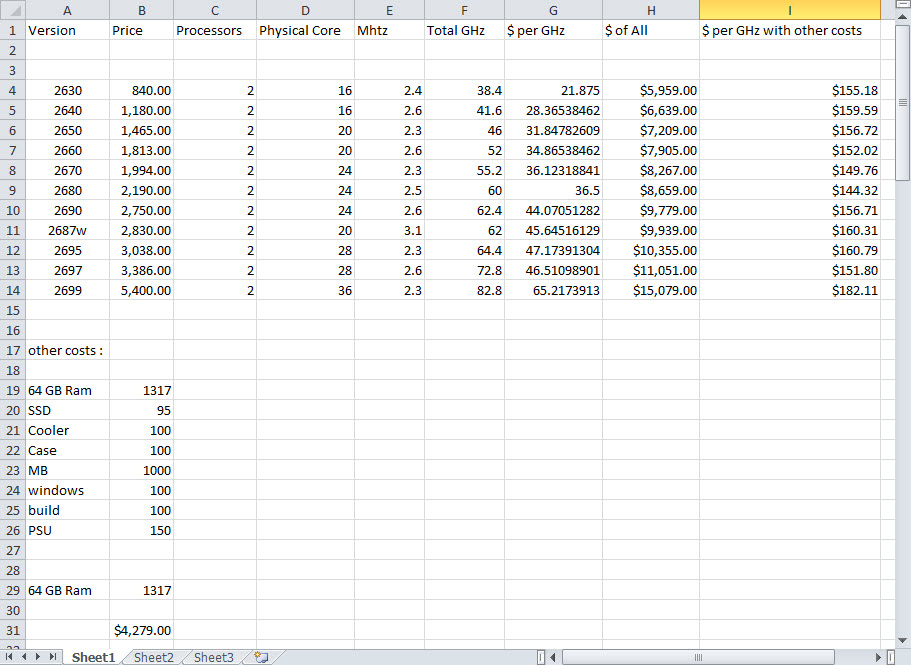This screenshot has width=911, height=665.
Task: Click the previous sheet navigation arrow
Action: pos(25,657)
